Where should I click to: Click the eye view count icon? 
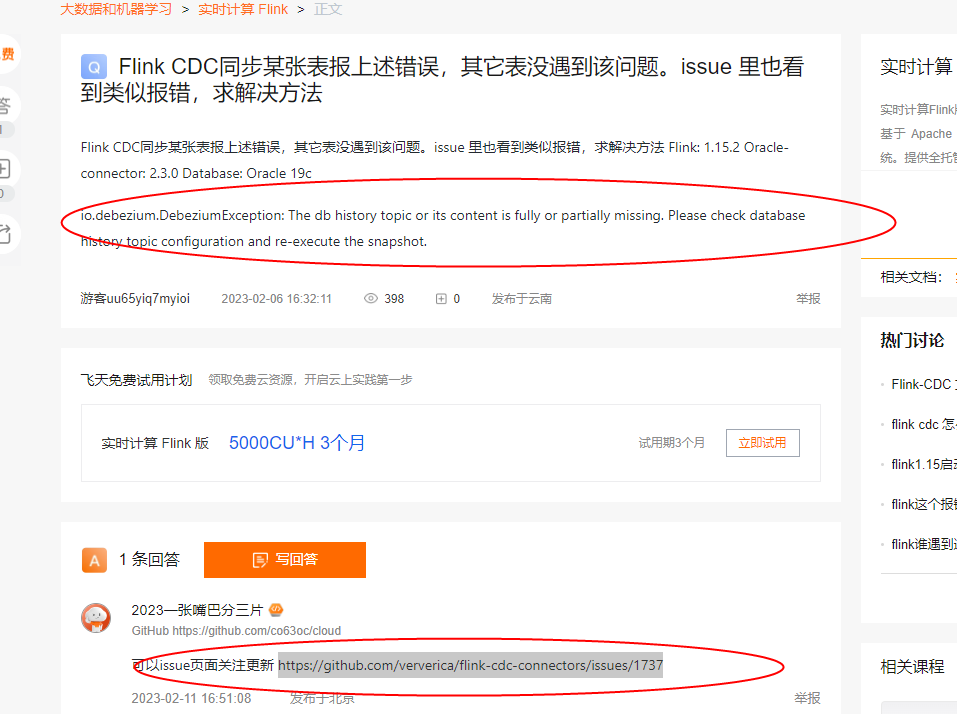(x=371, y=298)
